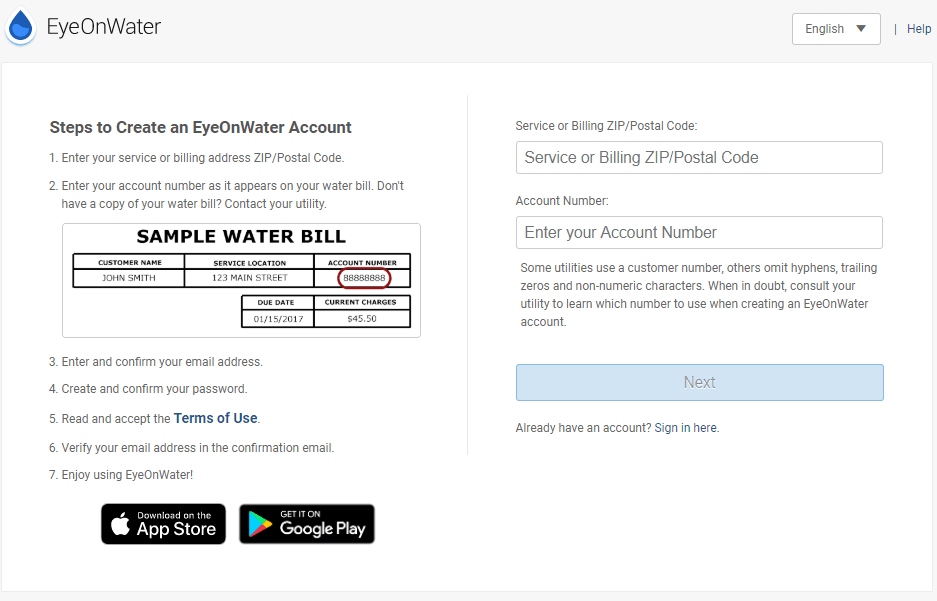Open the App Store download badge
This screenshot has height=601, width=937.
[x=163, y=523]
